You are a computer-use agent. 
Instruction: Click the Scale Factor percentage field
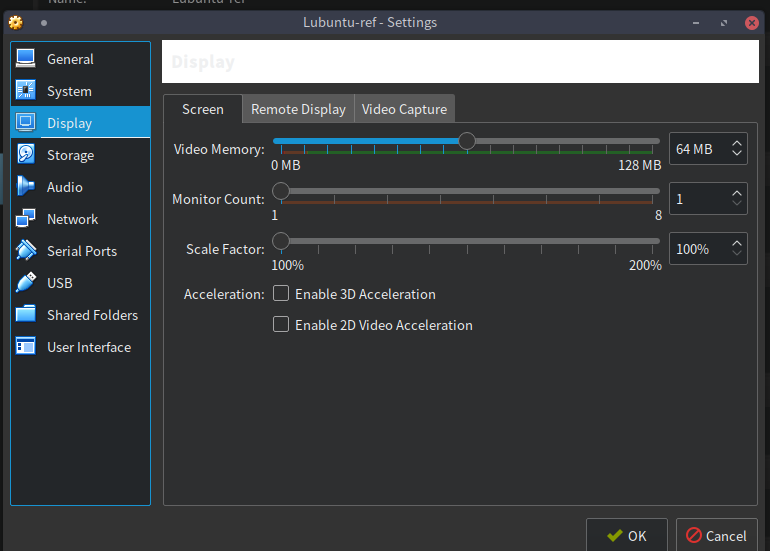[x=697, y=249]
